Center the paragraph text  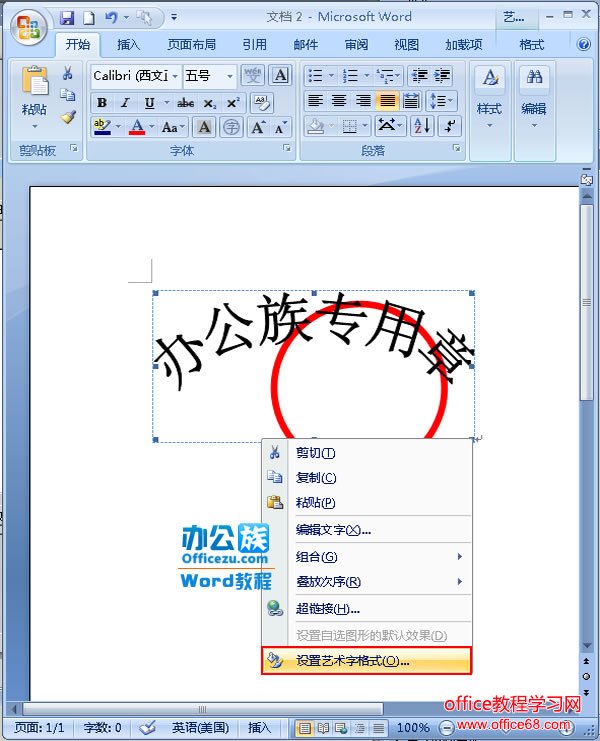pos(339,101)
